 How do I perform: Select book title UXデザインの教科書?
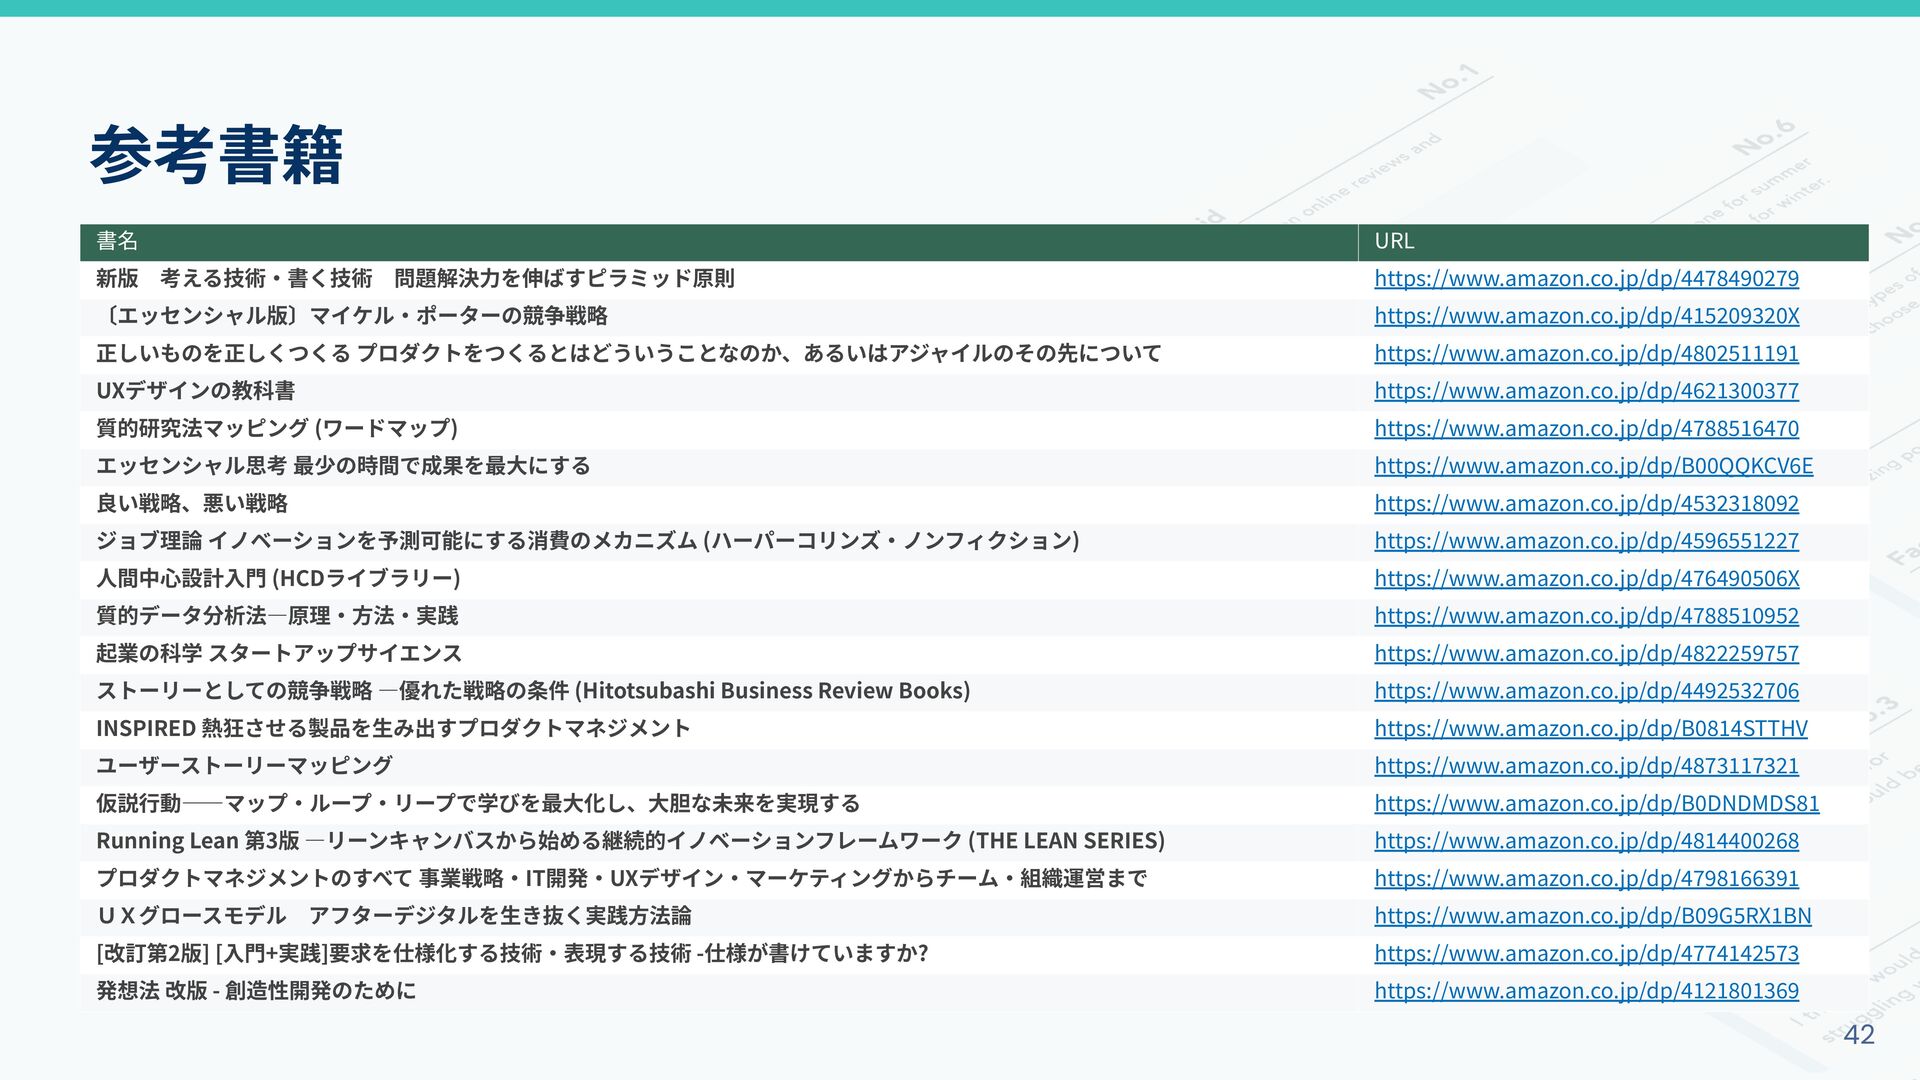(195, 391)
